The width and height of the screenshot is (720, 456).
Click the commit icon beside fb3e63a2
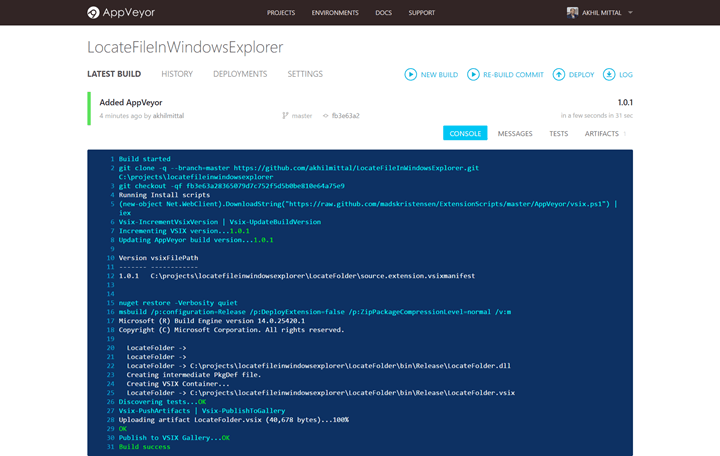click(326, 116)
